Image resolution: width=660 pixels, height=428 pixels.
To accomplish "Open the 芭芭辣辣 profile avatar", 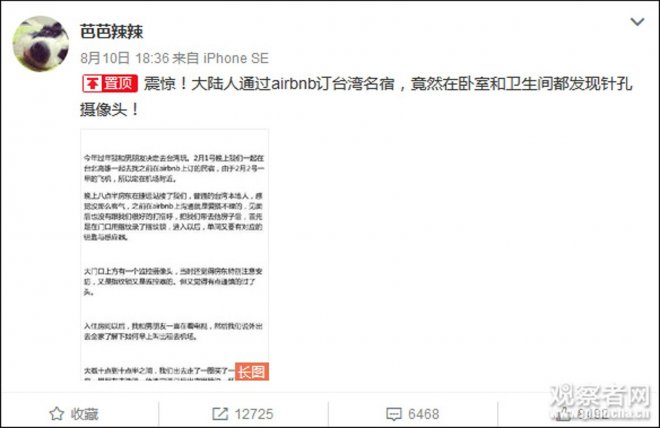I will [41, 44].
